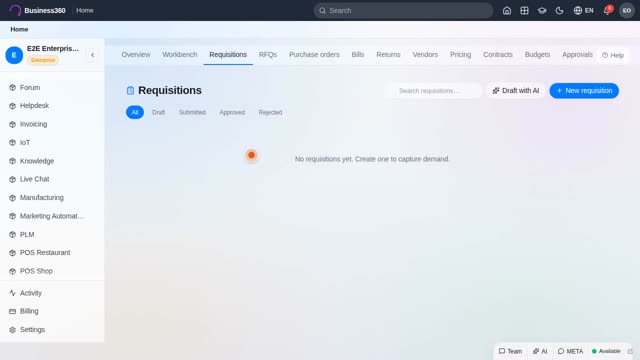Screen dimensions: 640x360
Task: Select the Requisitions tab
Action: [x=228, y=55]
